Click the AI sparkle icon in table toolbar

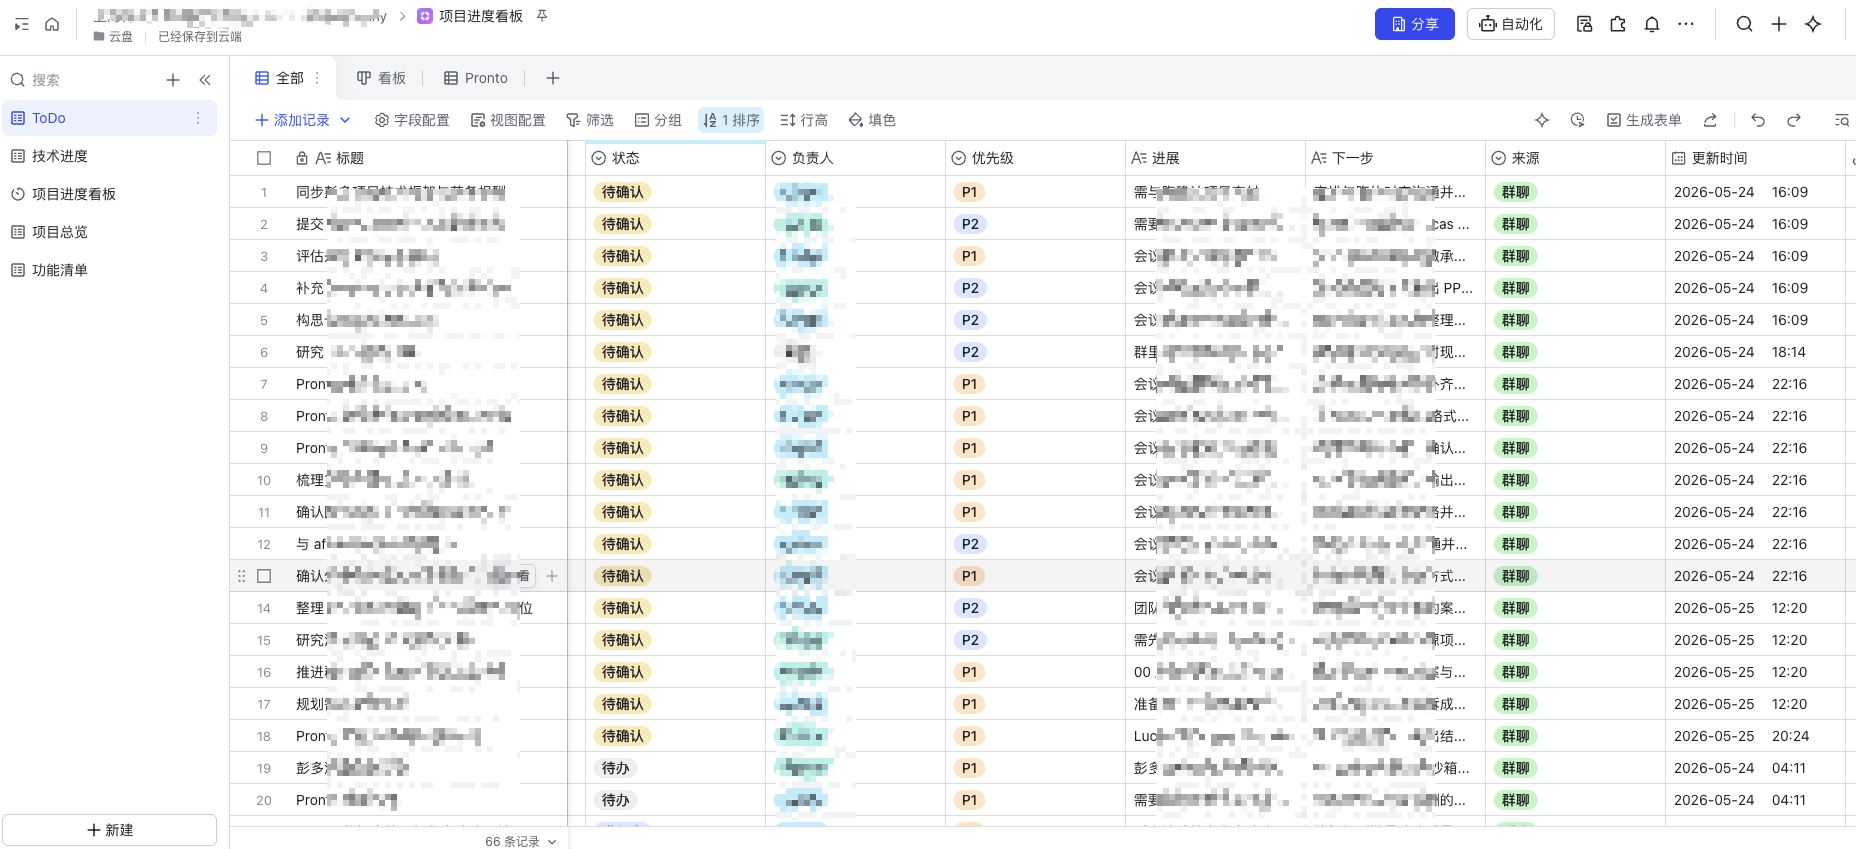[1542, 120]
